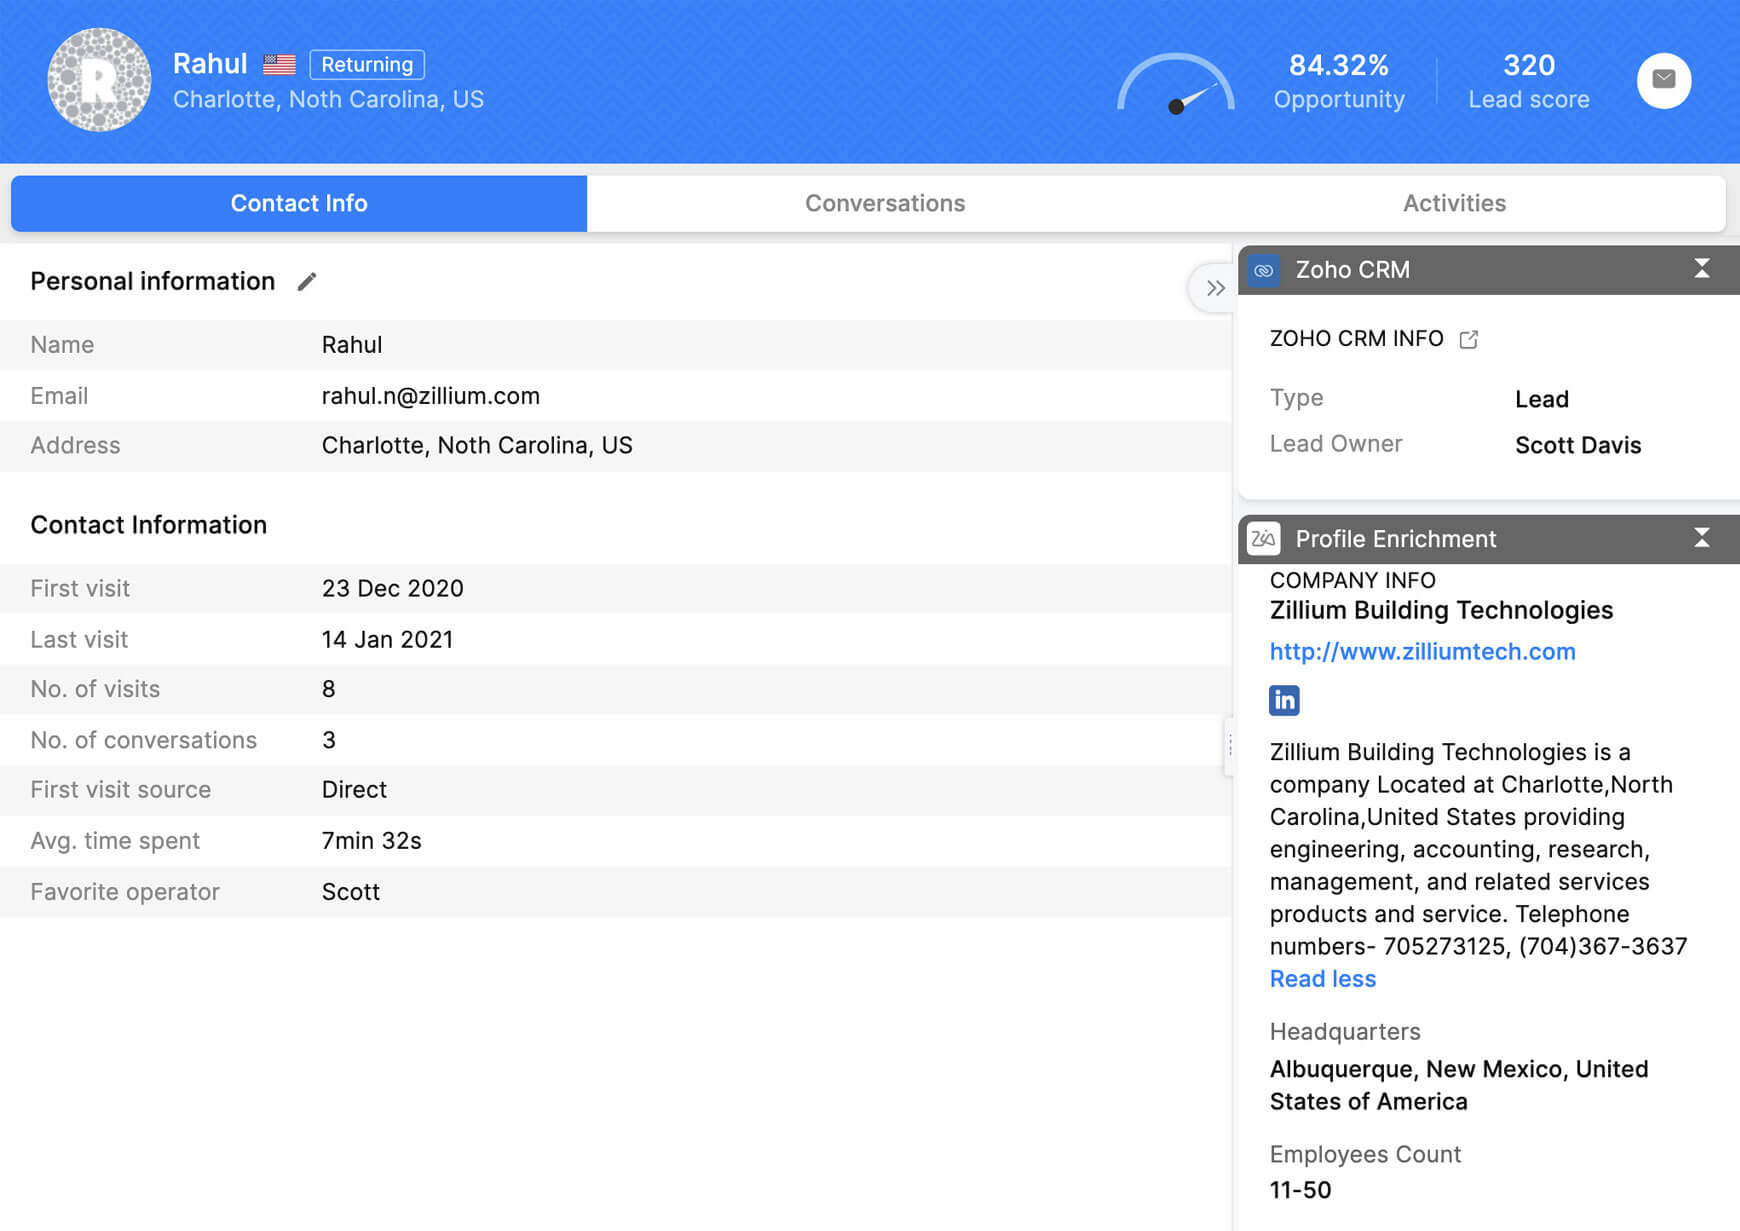The height and width of the screenshot is (1231, 1740).
Task: Click Read less link
Action: point(1322,979)
